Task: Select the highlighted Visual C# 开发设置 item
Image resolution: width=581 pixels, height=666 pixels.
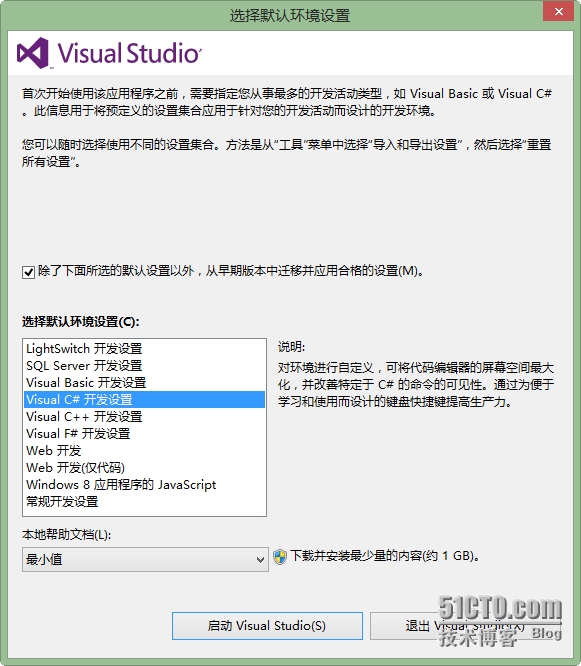Action: (144, 400)
